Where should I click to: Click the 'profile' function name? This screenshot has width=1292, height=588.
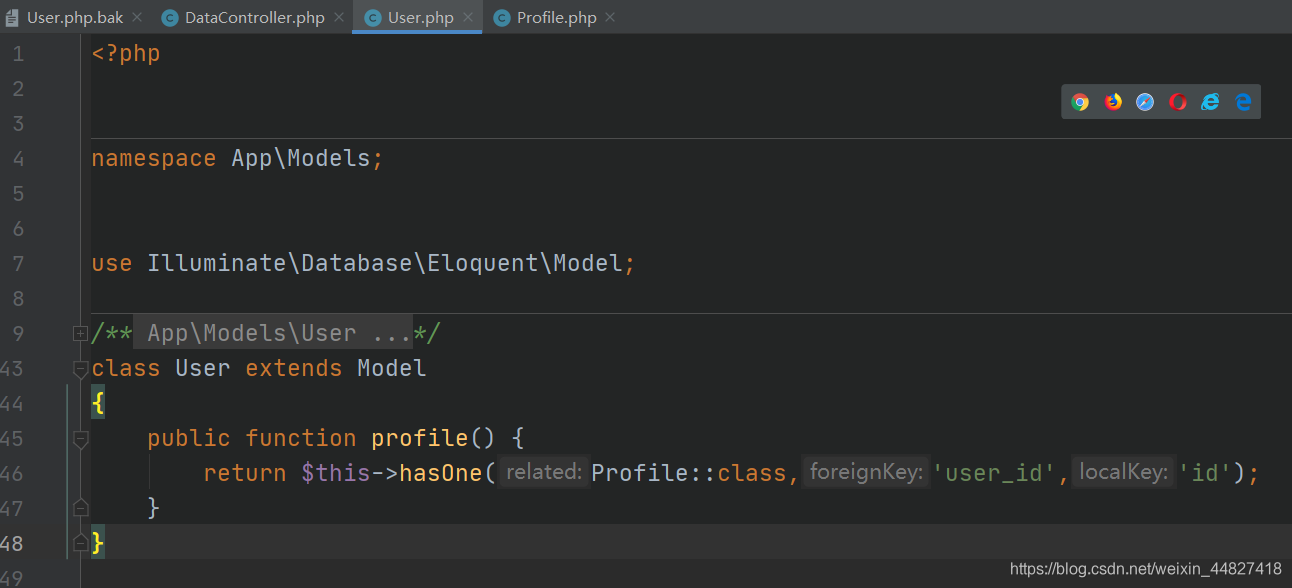pos(420,438)
